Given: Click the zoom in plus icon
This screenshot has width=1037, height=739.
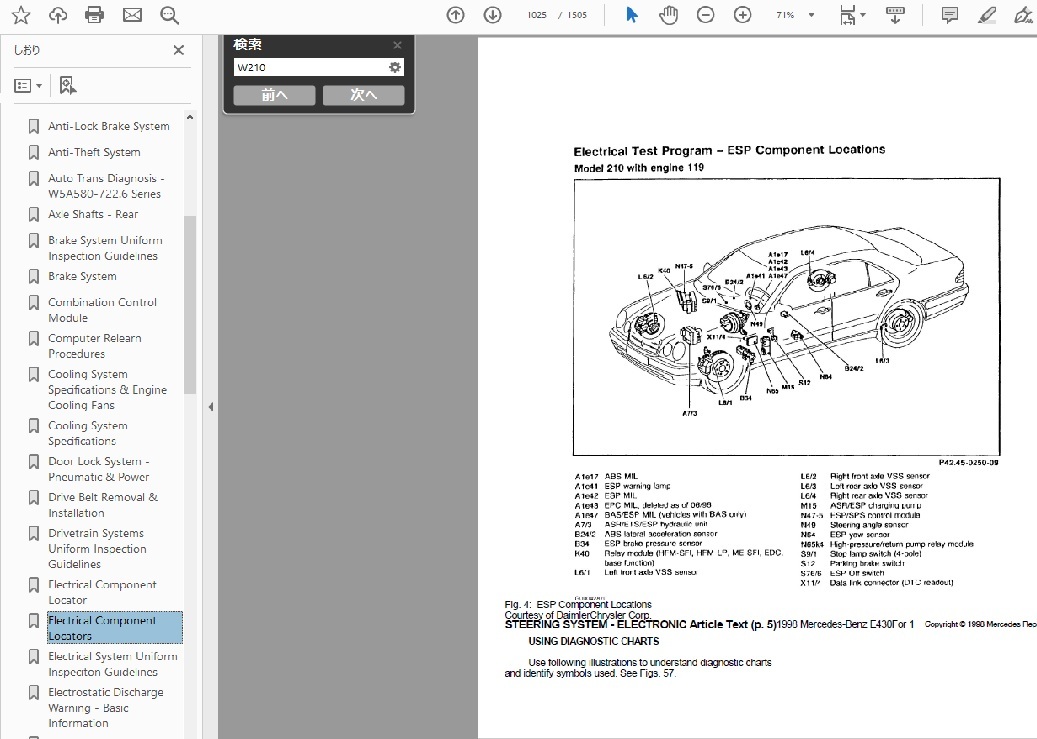Looking at the screenshot, I should [742, 15].
